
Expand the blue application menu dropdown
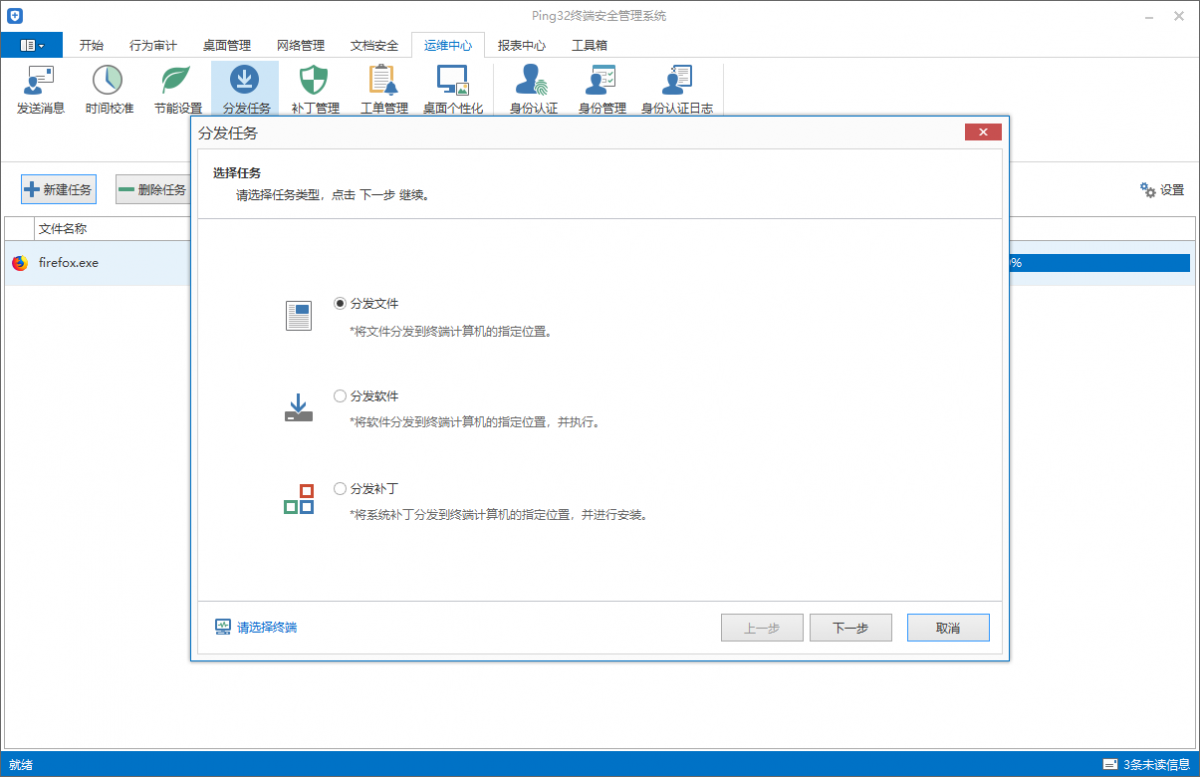click(32, 45)
